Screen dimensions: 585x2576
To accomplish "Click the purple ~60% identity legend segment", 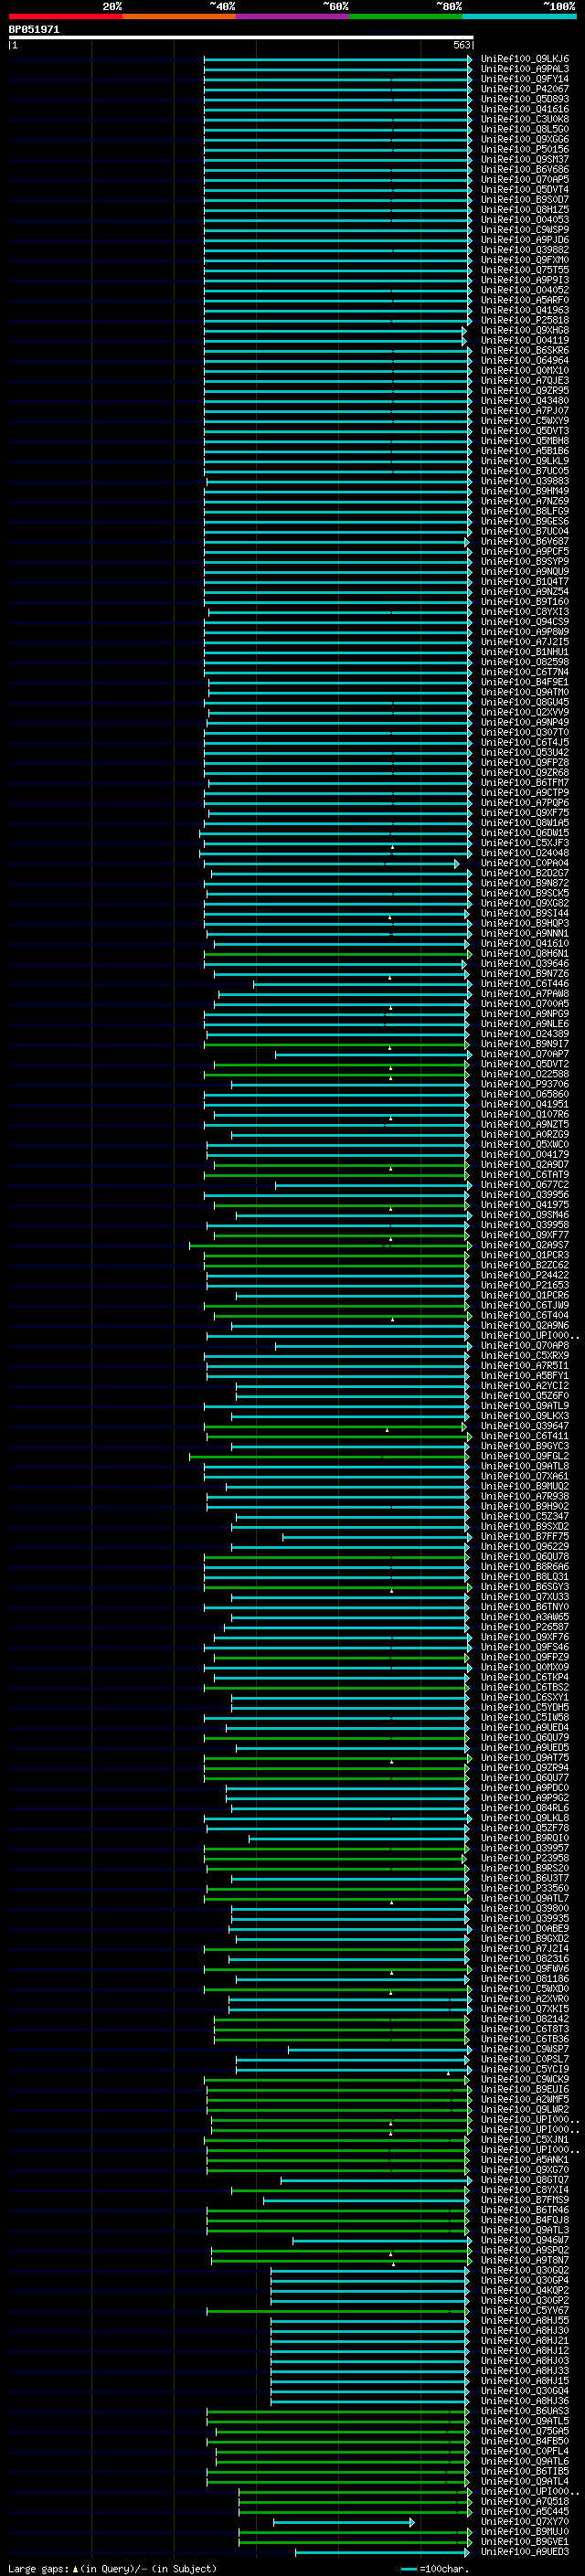I will (x=293, y=16).
